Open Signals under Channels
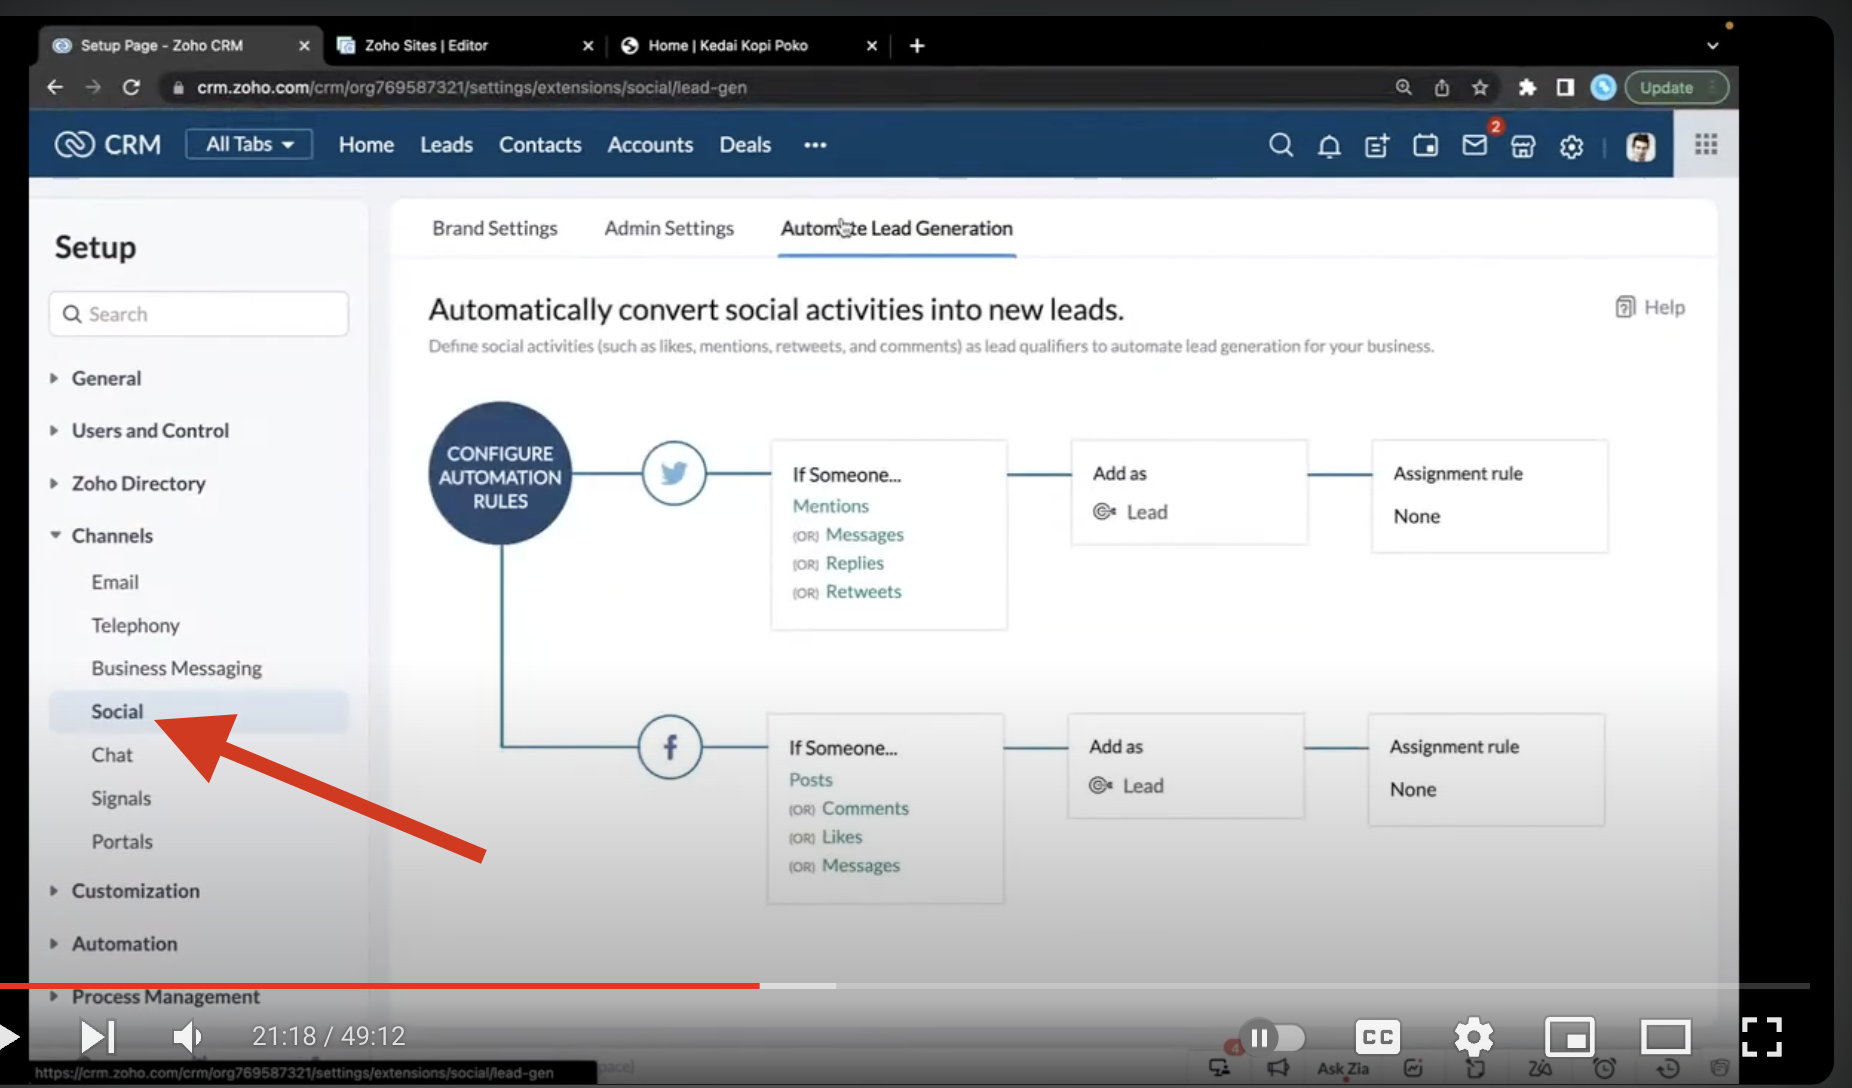Image resolution: width=1852 pixels, height=1088 pixels. 121,798
